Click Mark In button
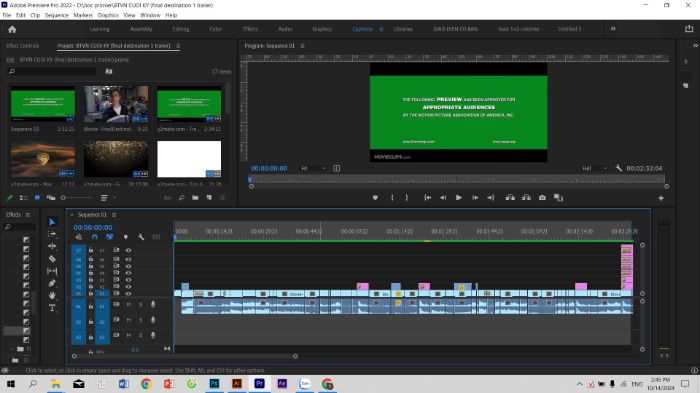The image size is (700, 393). 392,198
